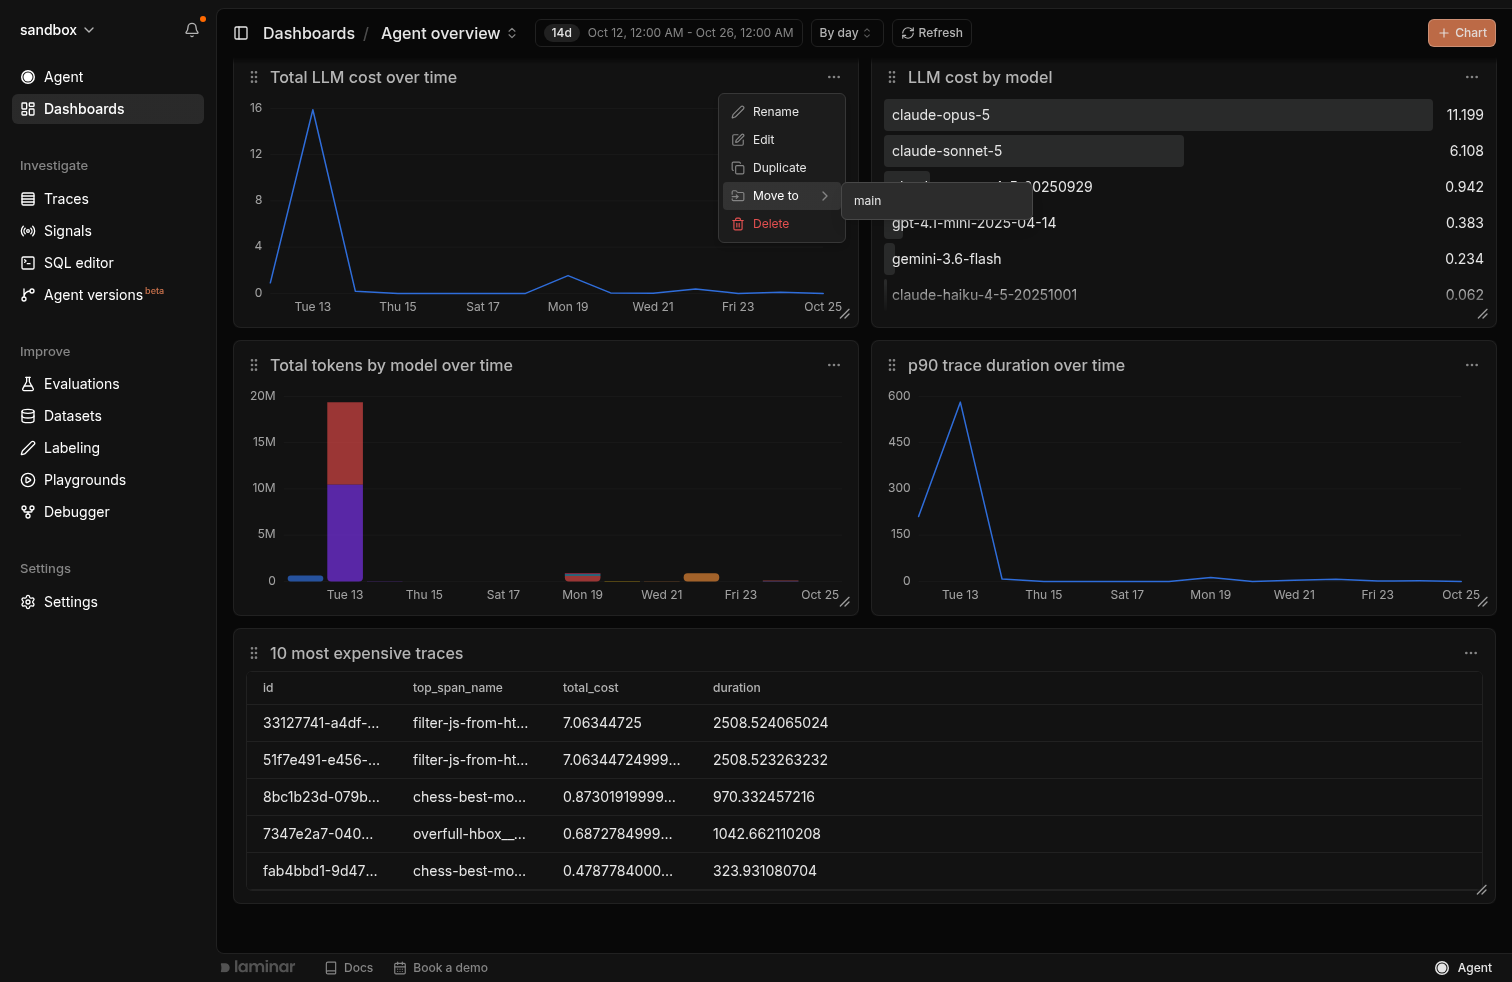Screen dimensions: 1512x982
Task: Select Edit in the context menu
Action: coord(781,140)
